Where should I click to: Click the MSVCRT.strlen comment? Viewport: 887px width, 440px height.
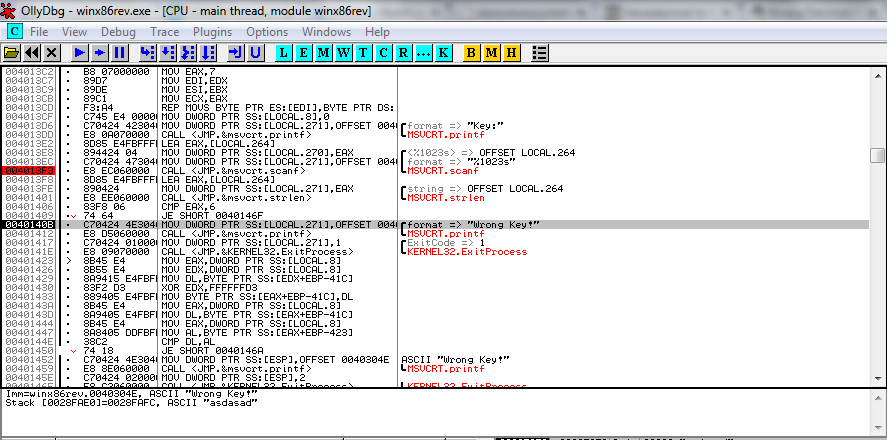tap(445, 198)
